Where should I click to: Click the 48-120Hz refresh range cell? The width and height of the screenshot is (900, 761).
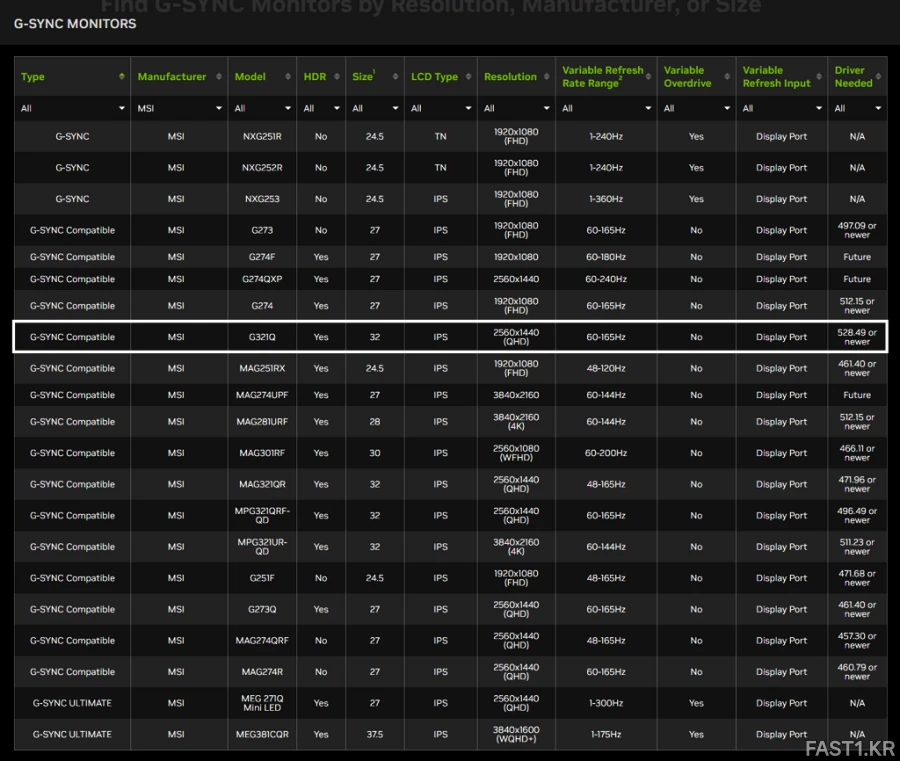(606, 368)
